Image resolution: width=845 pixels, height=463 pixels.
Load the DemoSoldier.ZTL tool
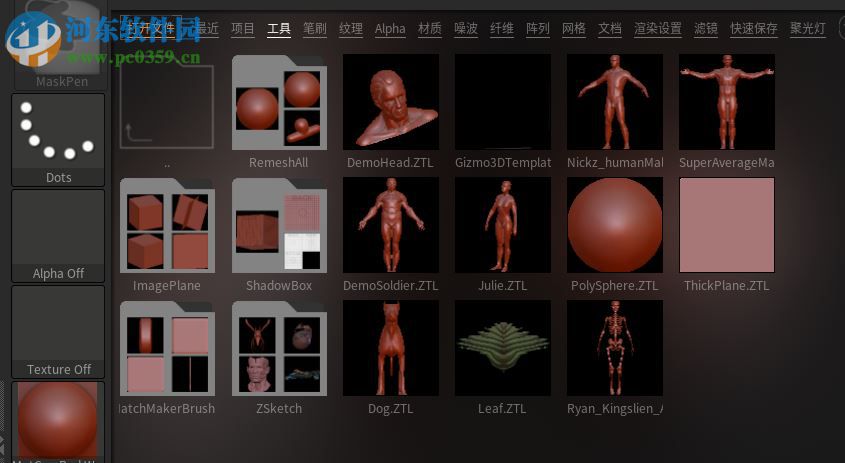(391, 225)
